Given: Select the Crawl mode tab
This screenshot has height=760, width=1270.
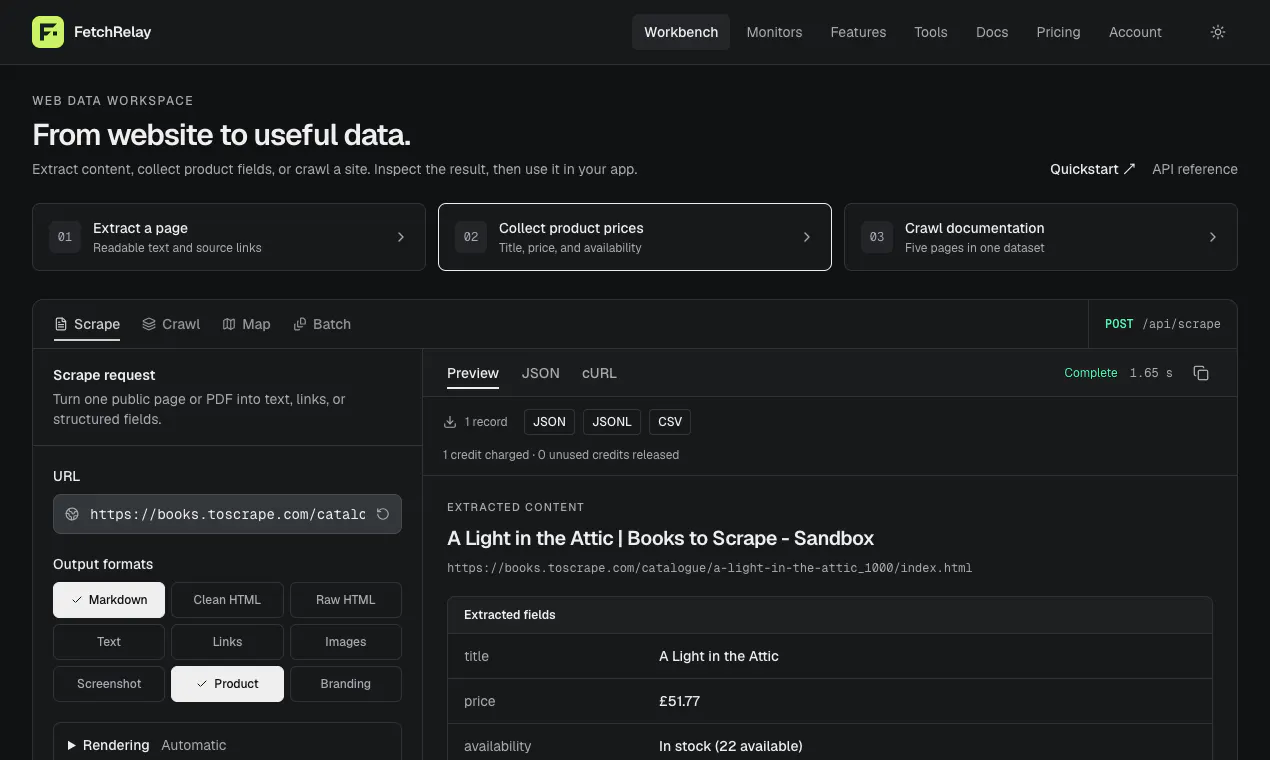Looking at the screenshot, I should (171, 324).
